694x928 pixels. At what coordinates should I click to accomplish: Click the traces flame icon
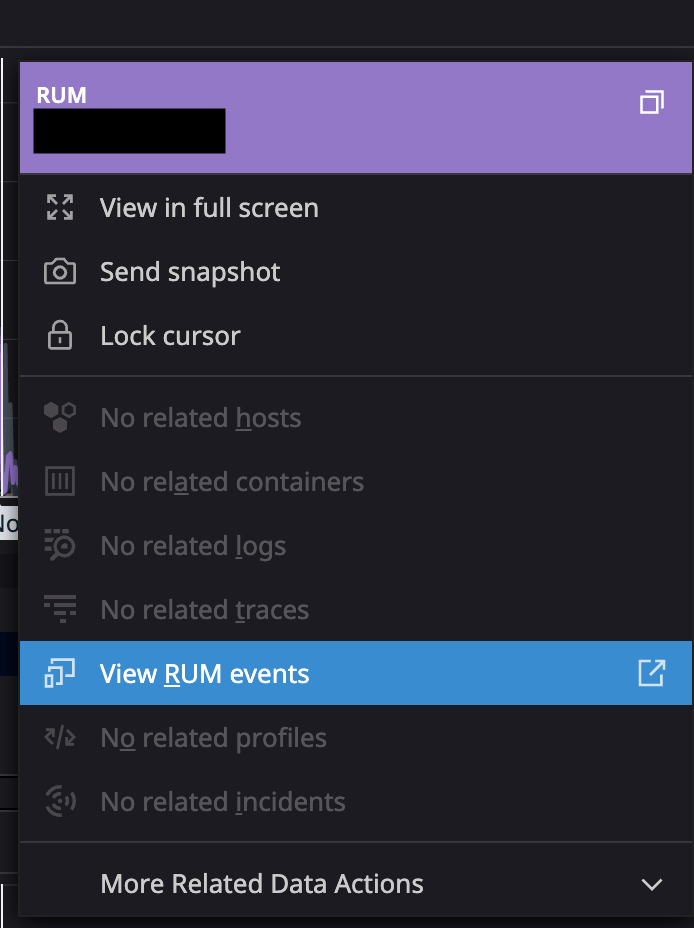pyautogui.click(x=60, y=610)
